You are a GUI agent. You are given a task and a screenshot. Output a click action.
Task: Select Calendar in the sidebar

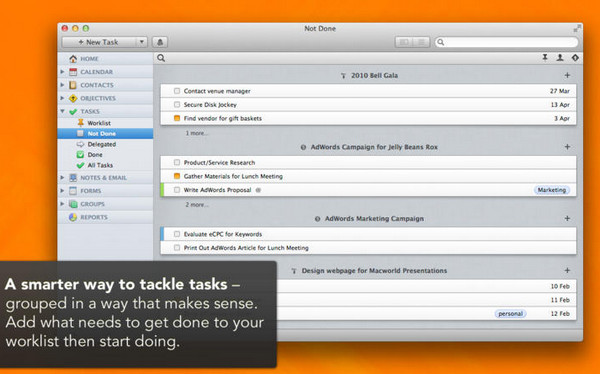105,72
